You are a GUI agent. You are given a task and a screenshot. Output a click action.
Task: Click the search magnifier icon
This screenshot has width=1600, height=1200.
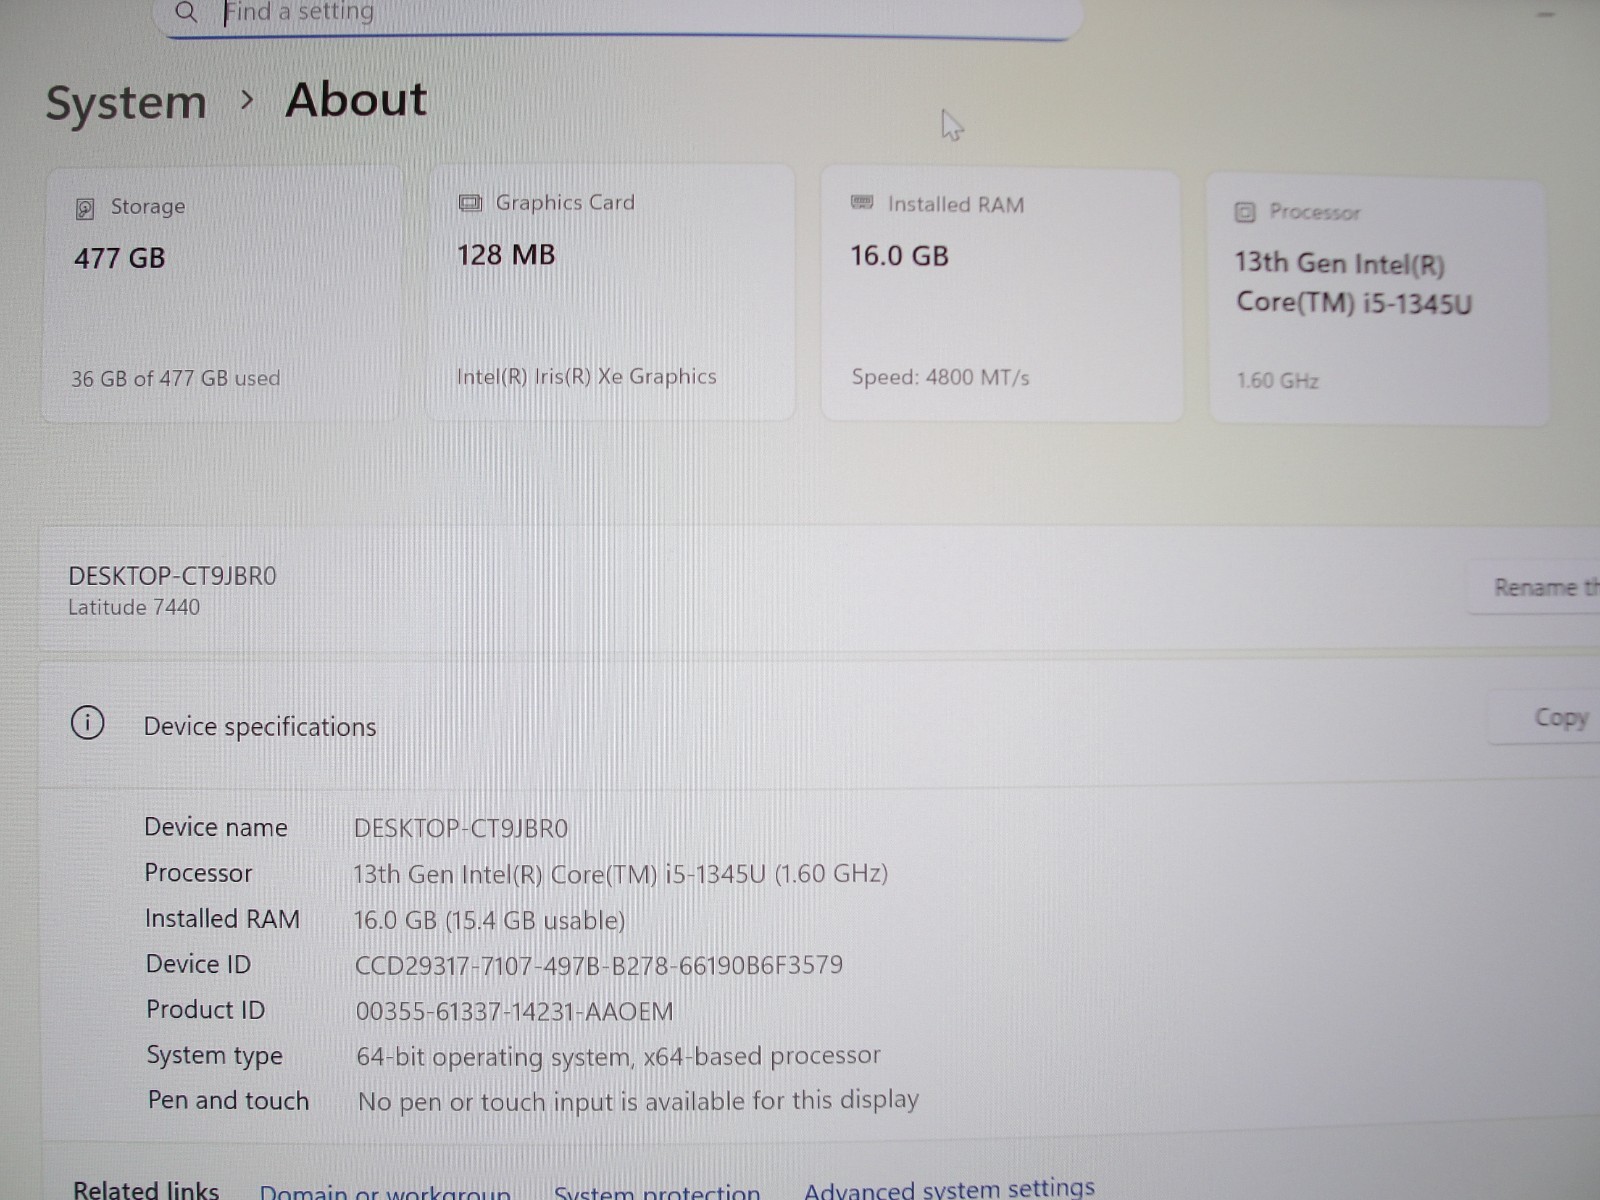click(186, 11)
